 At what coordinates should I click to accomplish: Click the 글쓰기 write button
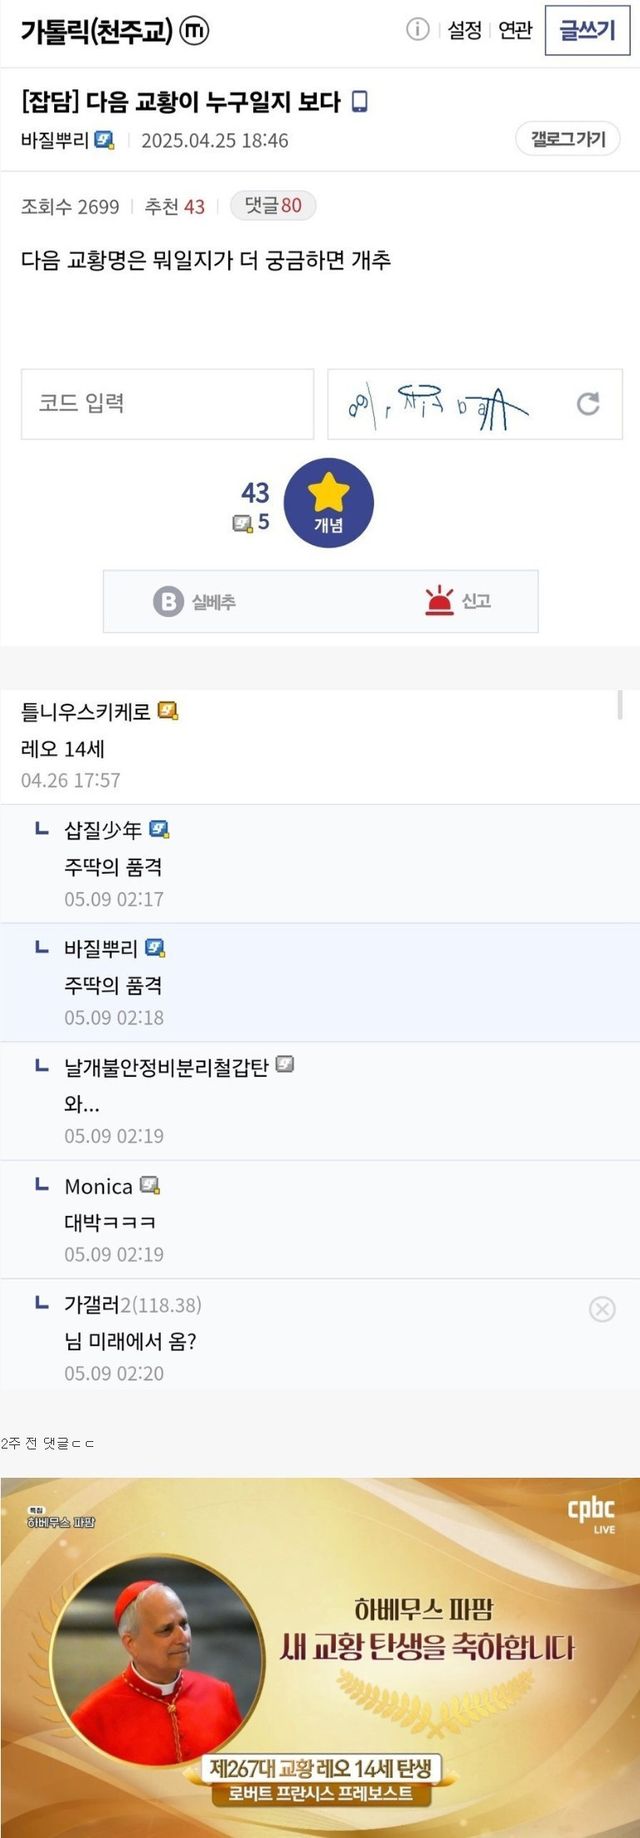point(587,32)
